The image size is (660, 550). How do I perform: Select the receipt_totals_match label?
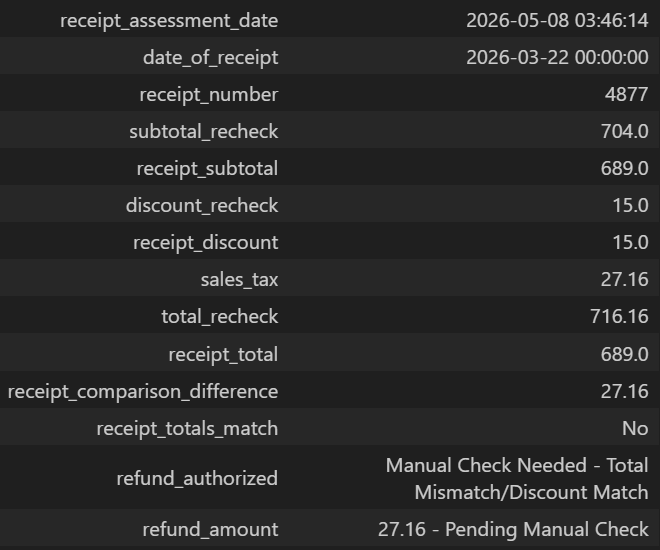point(187,429)
